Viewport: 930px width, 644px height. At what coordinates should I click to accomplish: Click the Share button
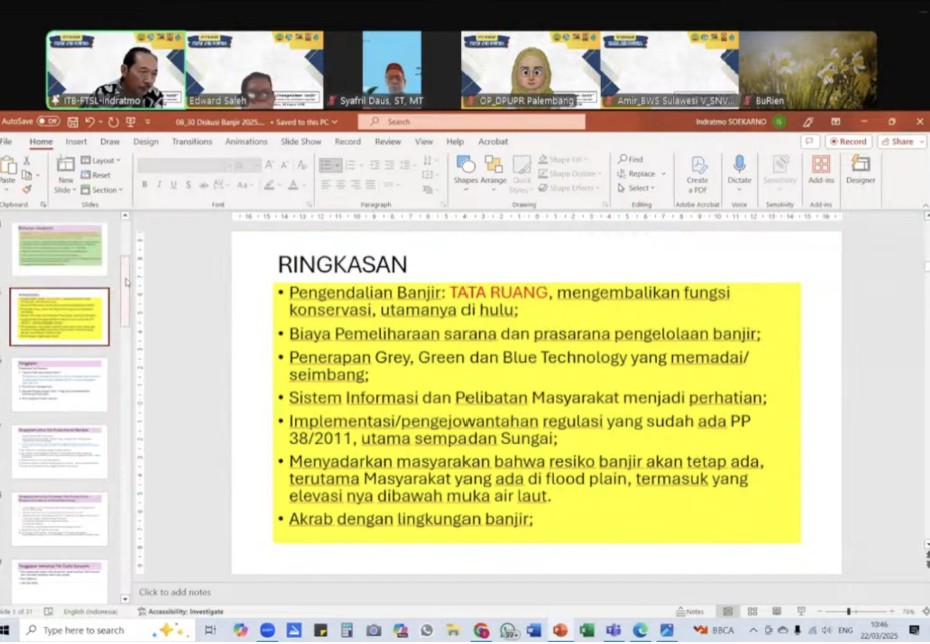pos(901,142)
